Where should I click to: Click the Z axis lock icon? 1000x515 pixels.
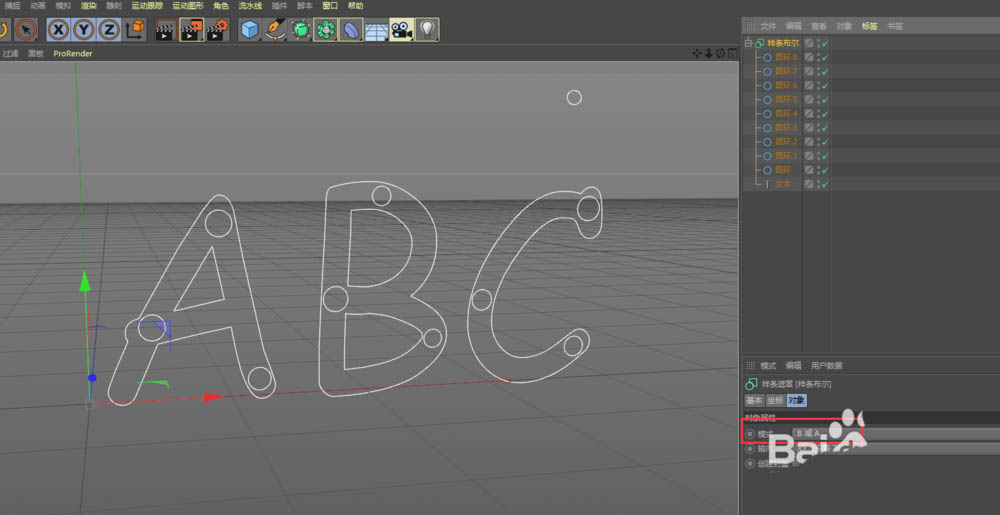pyautogui.click(x=108, y=30)
